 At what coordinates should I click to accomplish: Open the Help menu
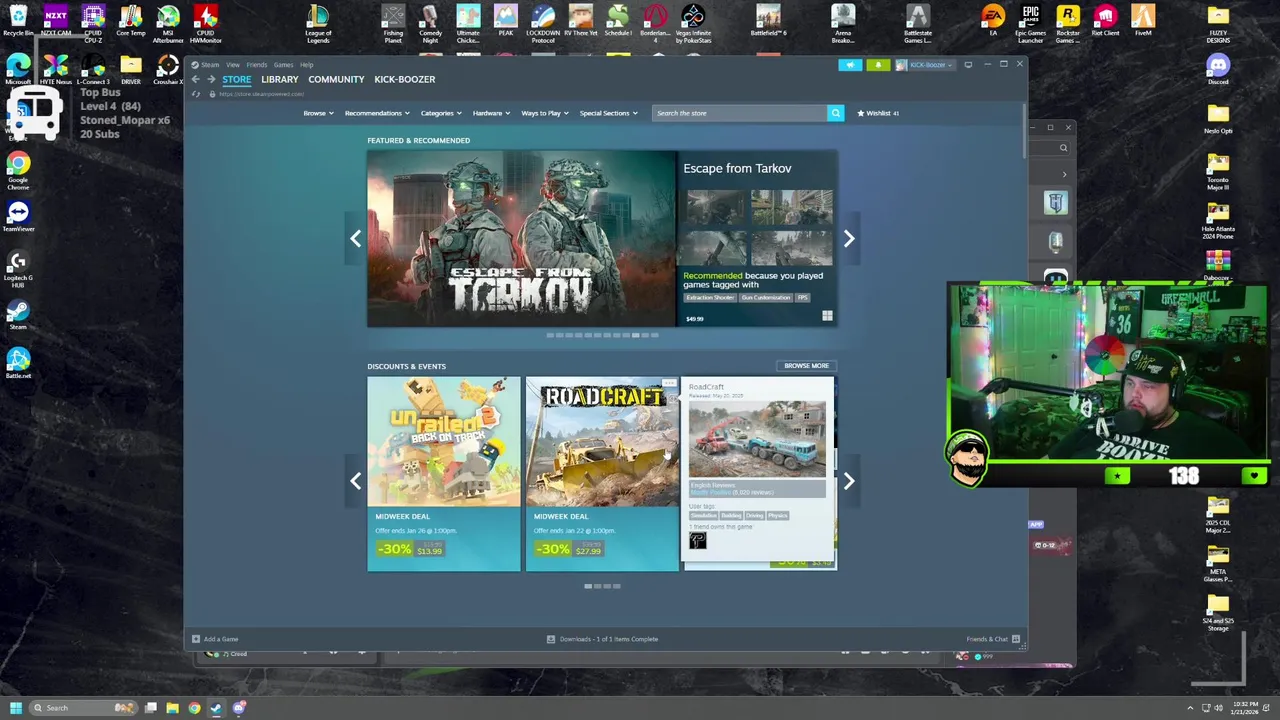coord(307,65)
